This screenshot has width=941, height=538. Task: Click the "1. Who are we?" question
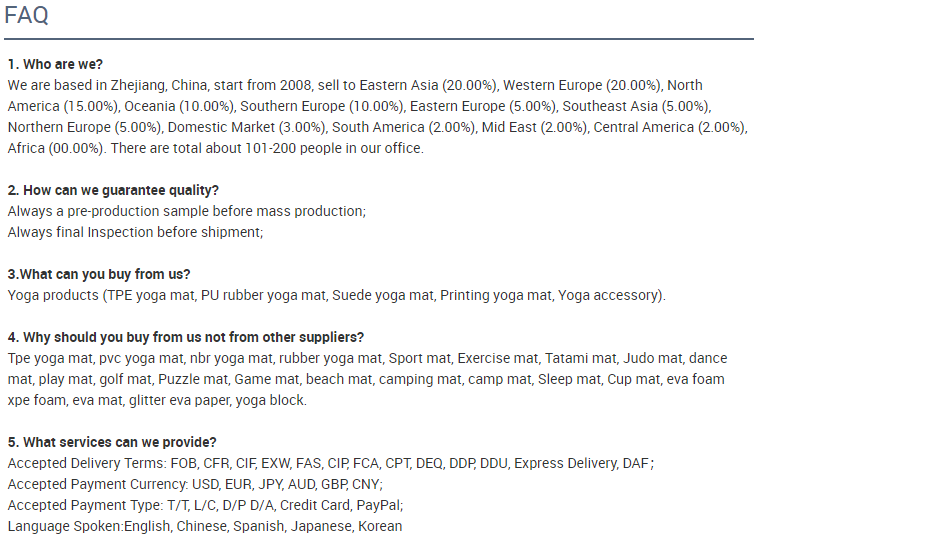pos(55,64)
